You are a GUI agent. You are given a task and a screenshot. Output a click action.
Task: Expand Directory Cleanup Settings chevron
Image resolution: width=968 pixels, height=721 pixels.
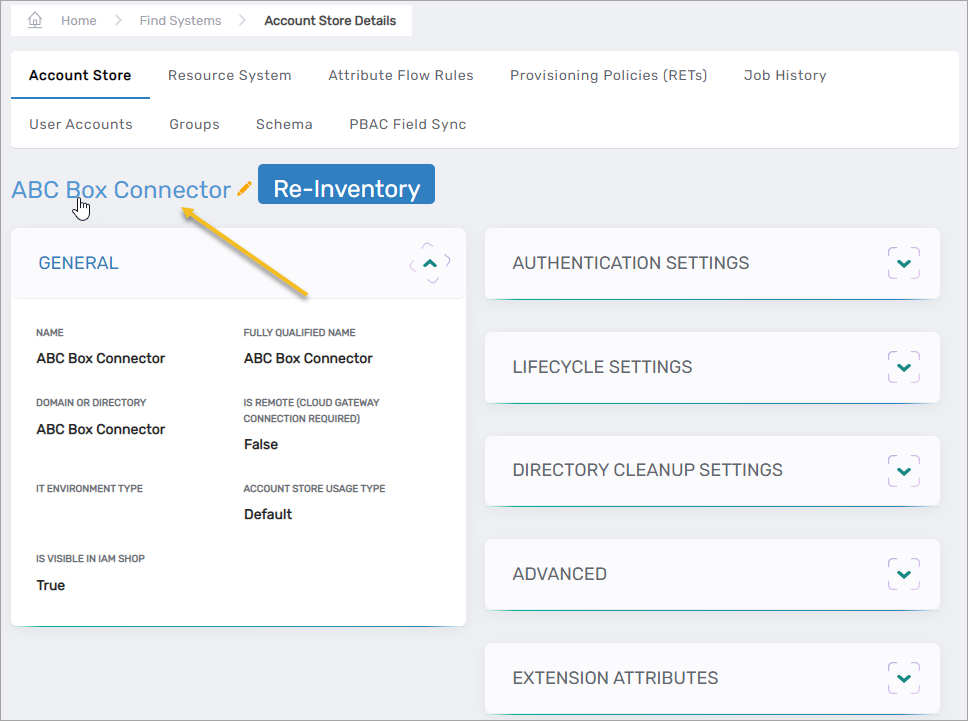(903, 470)
